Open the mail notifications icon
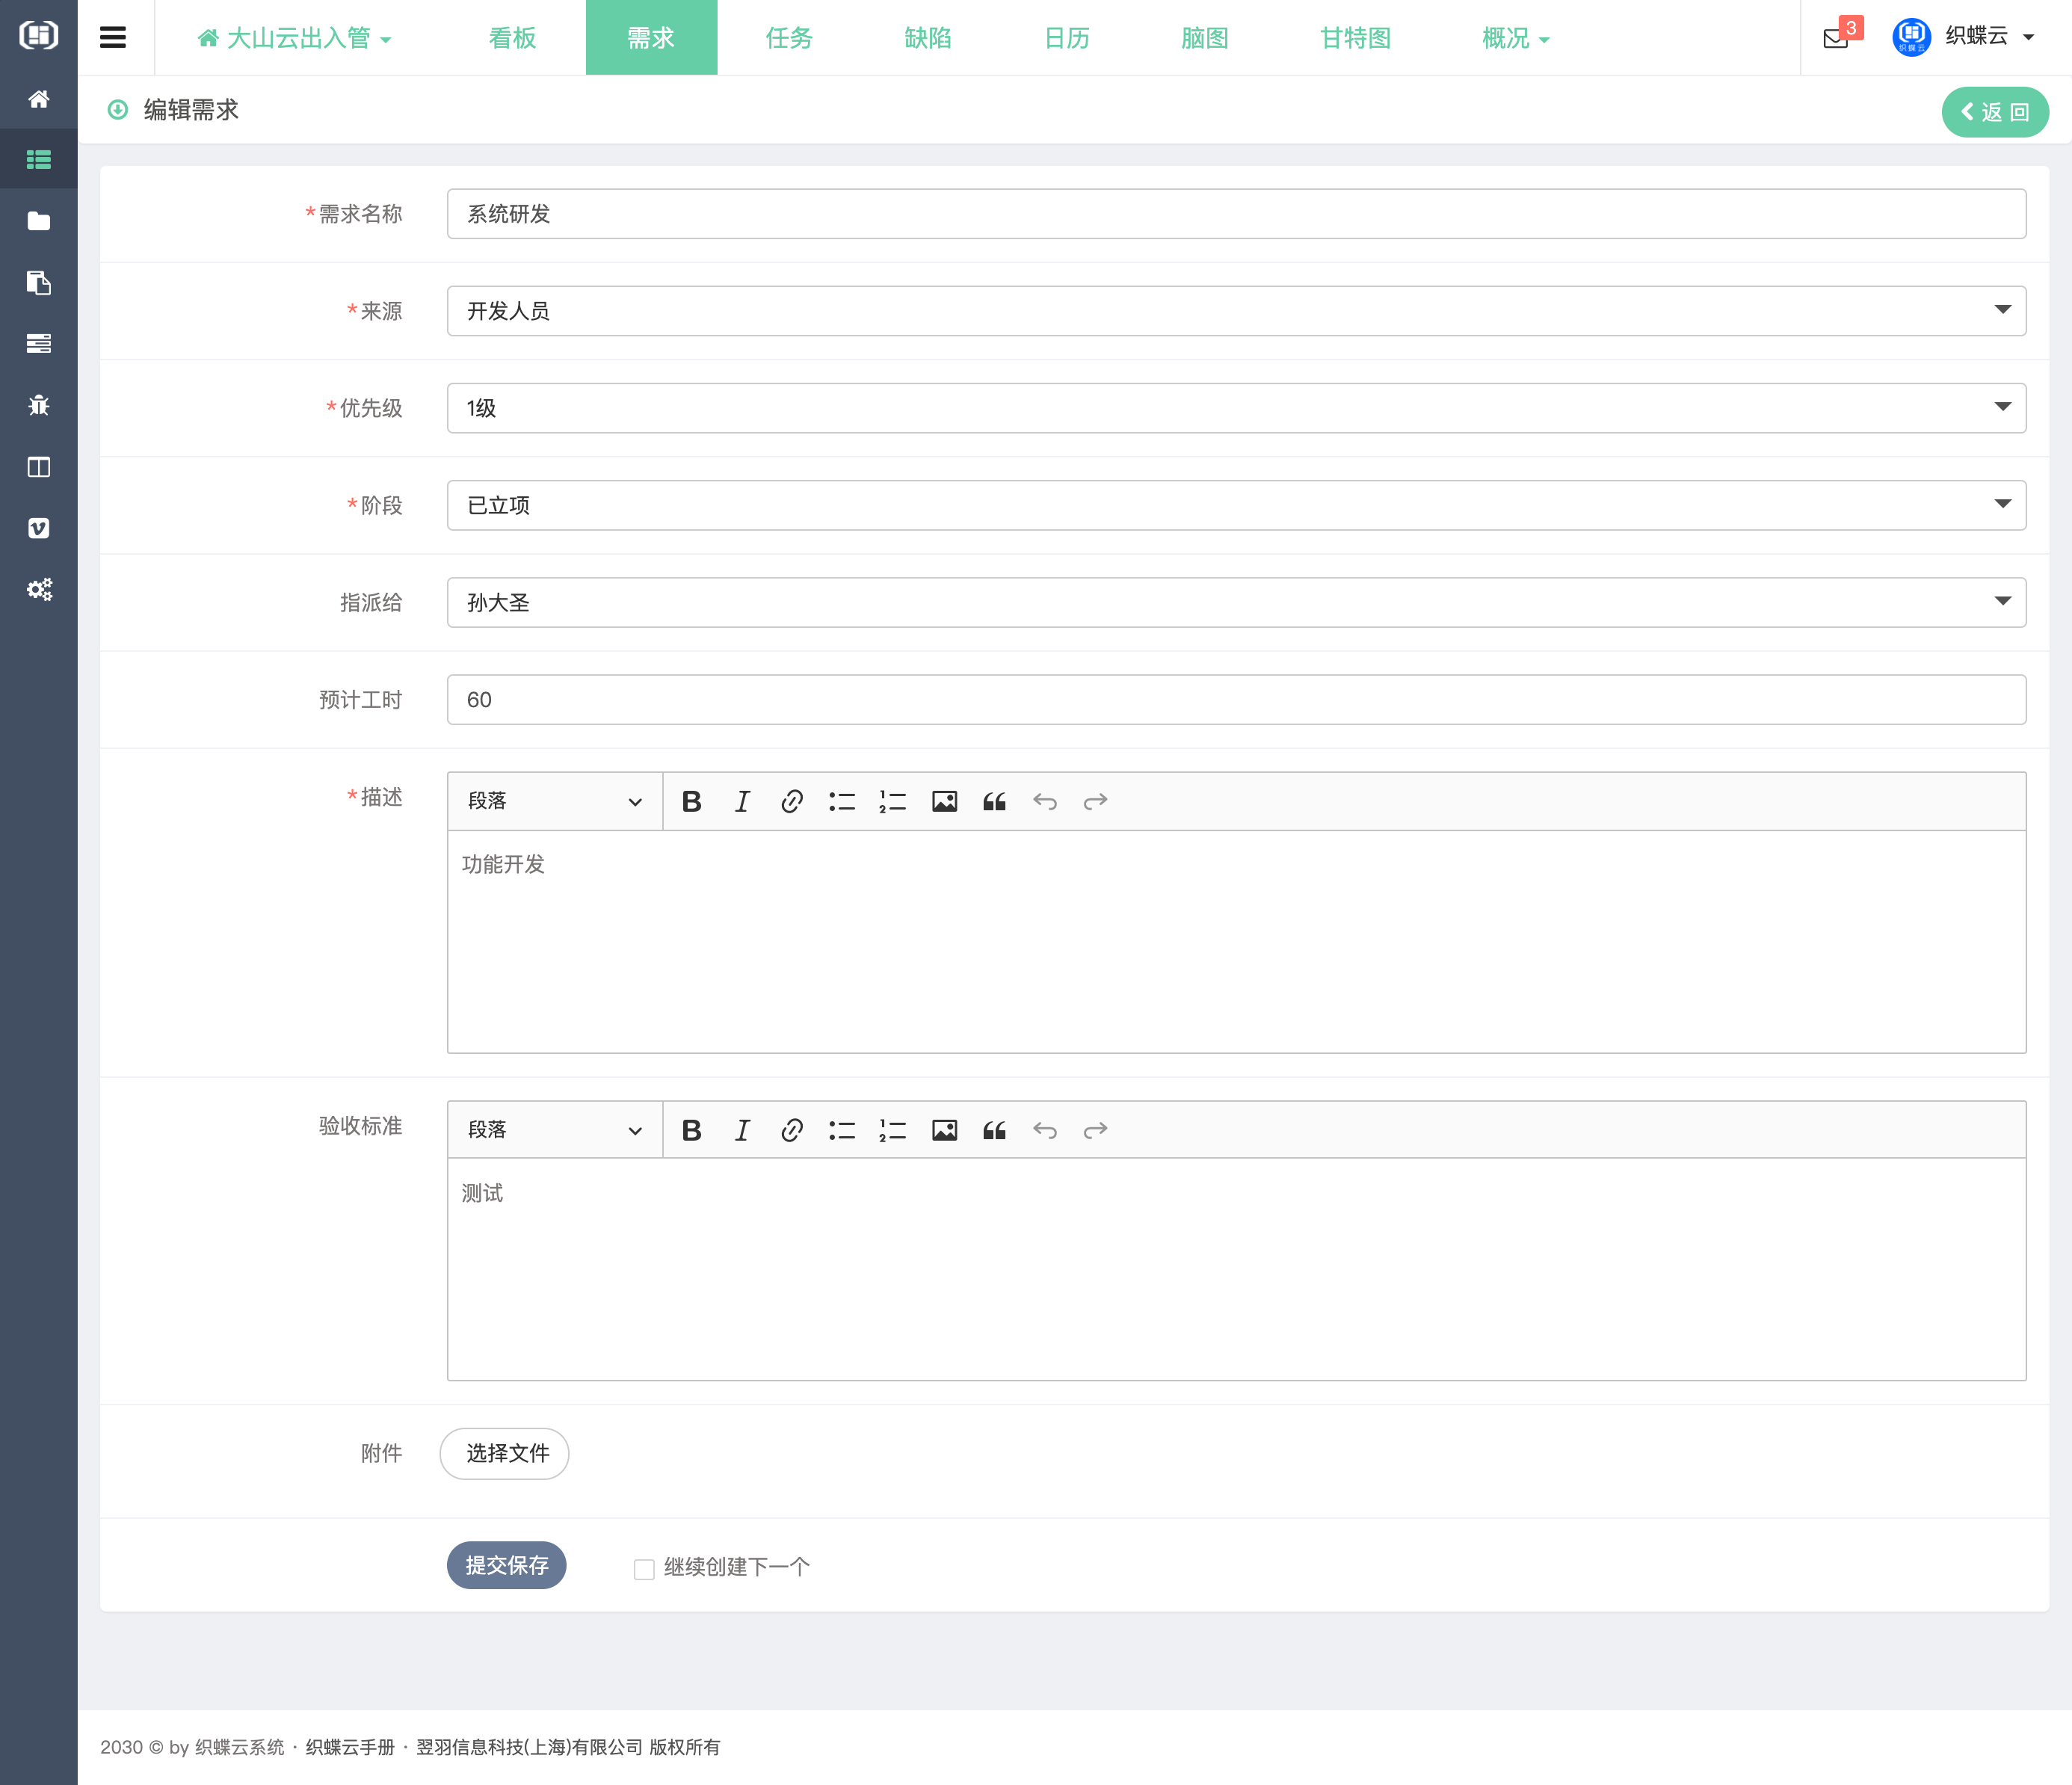Image resolution: width=2072 pixels, height=1785 pixels. point(1835,38)
